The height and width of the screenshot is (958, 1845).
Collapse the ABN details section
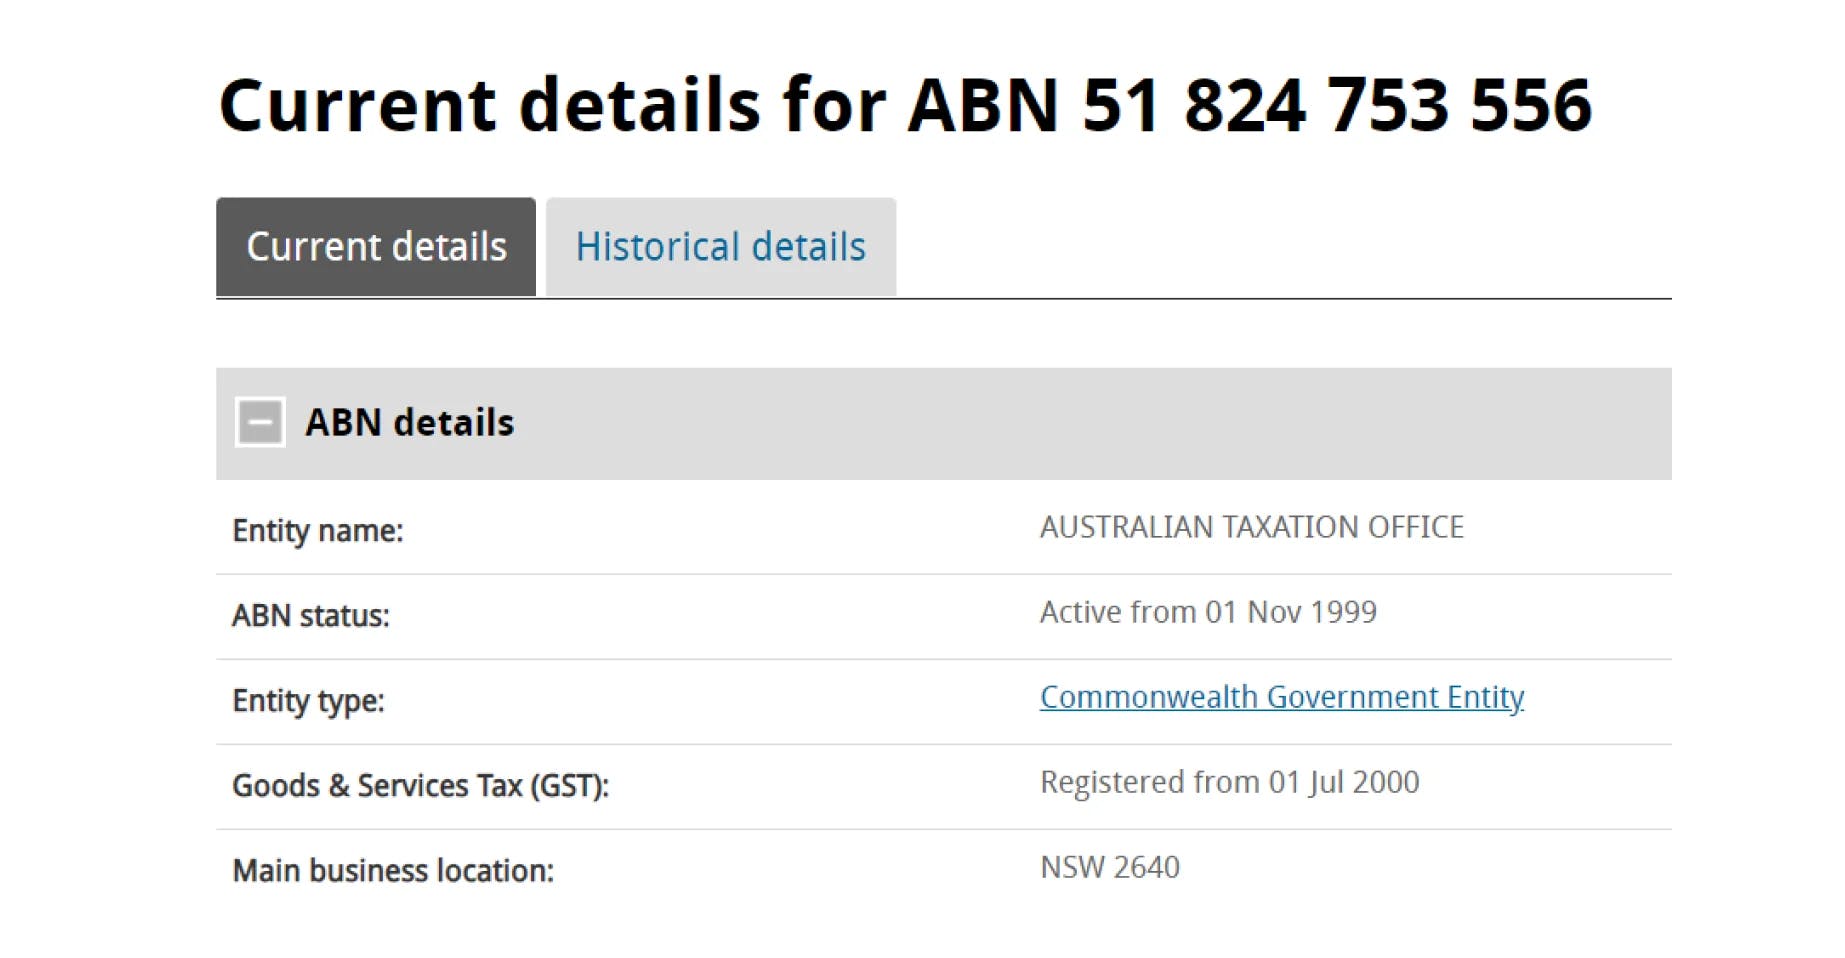click(260, 422)
